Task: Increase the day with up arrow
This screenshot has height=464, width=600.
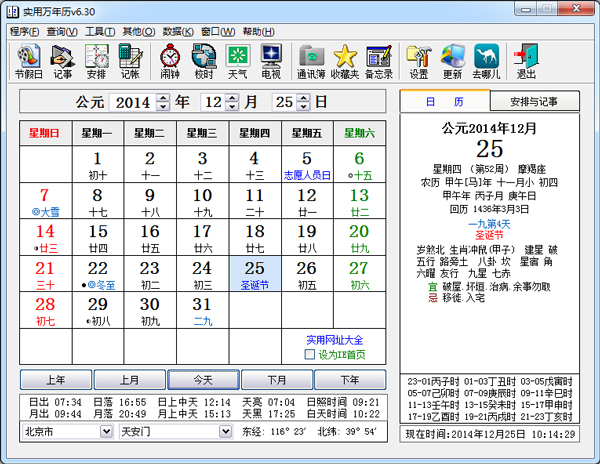Action: coord(303,98)
